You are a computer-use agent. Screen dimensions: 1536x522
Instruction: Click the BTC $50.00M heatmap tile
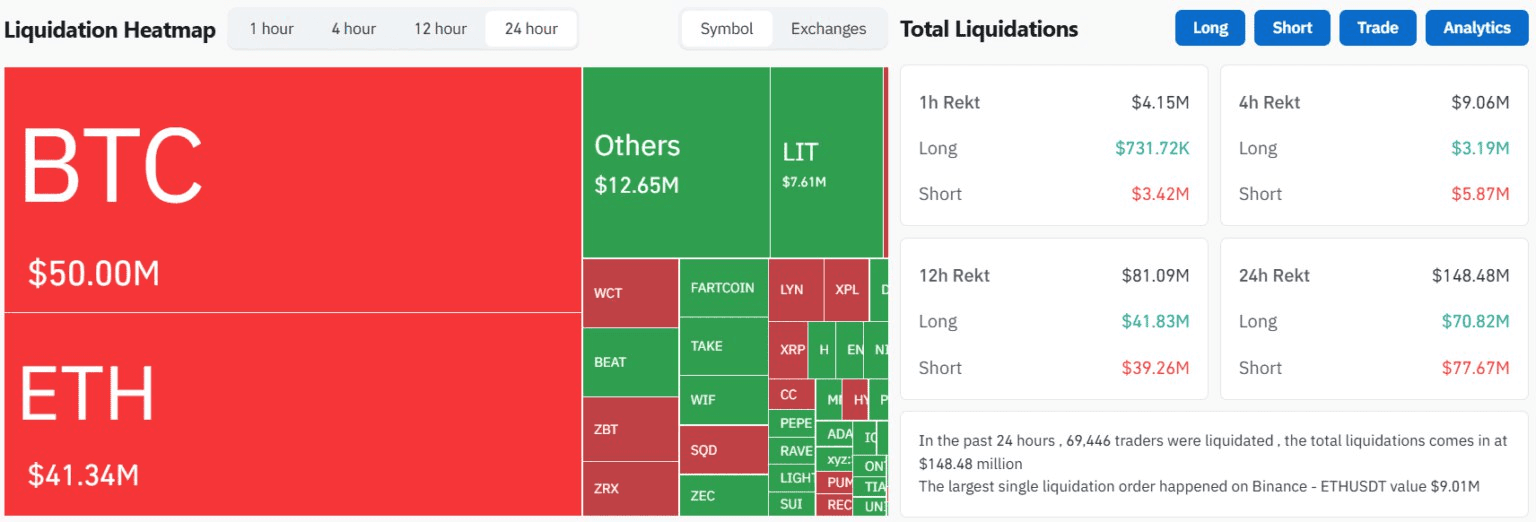(292, 189)
